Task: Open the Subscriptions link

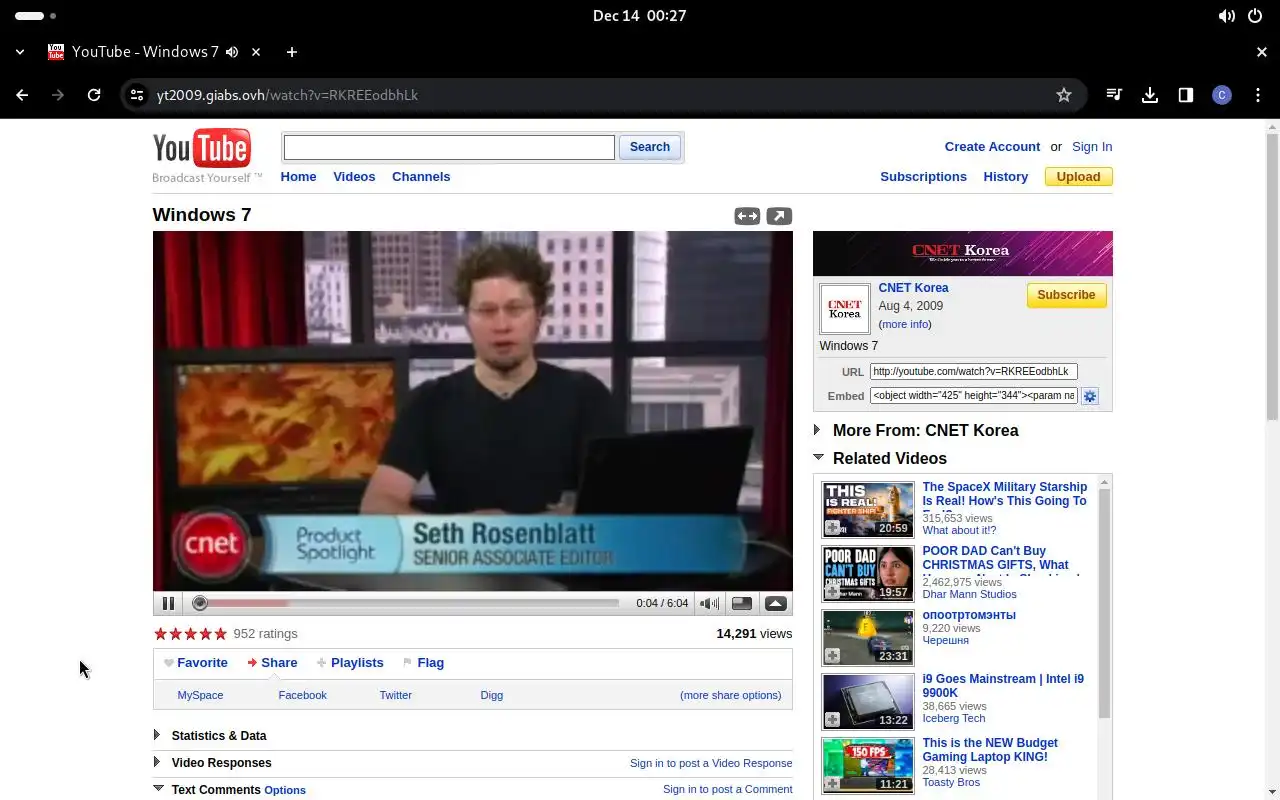Action: pos(923,176)
